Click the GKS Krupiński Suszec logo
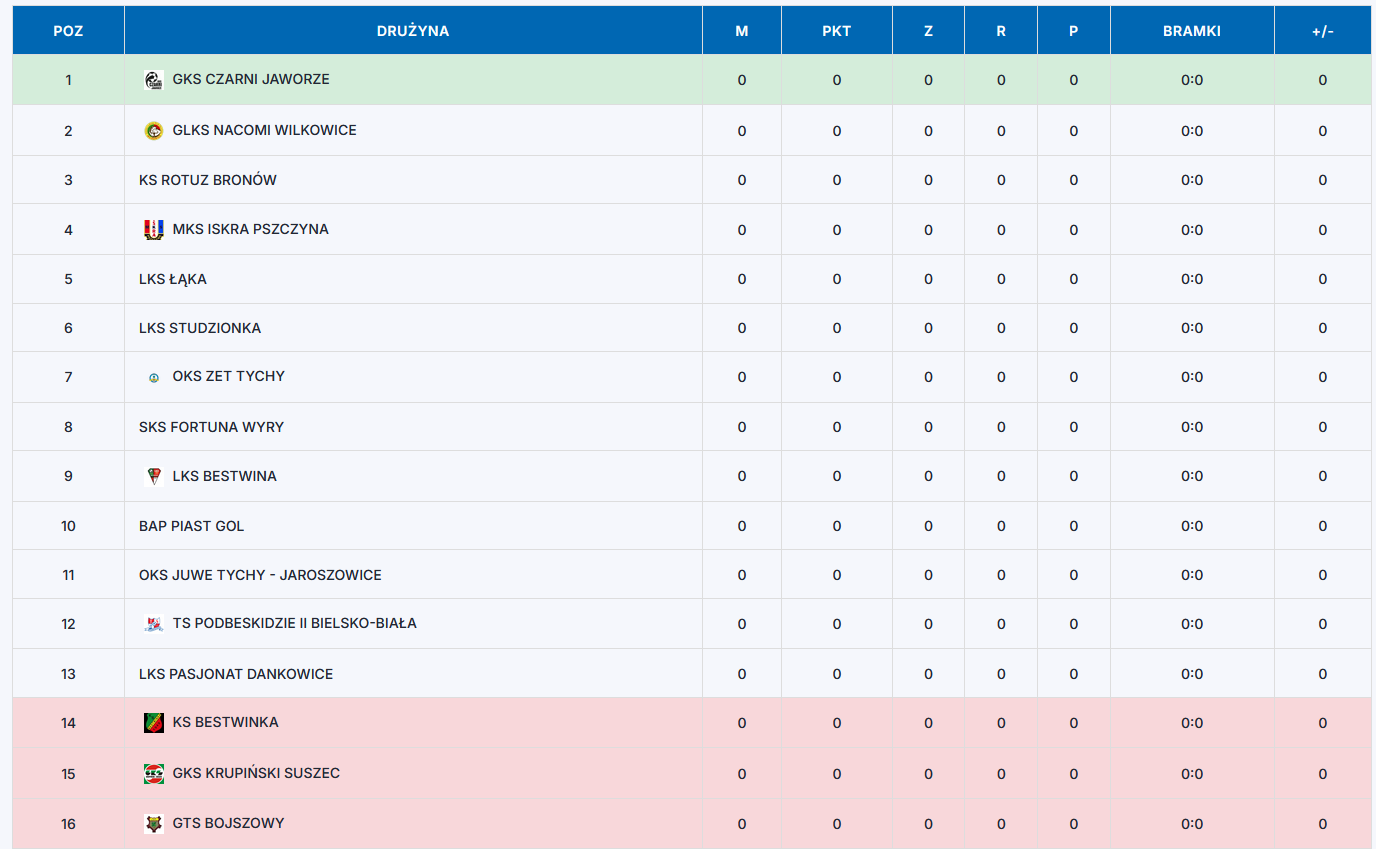Screen dimensions: 1376x849 pos(154,773)
